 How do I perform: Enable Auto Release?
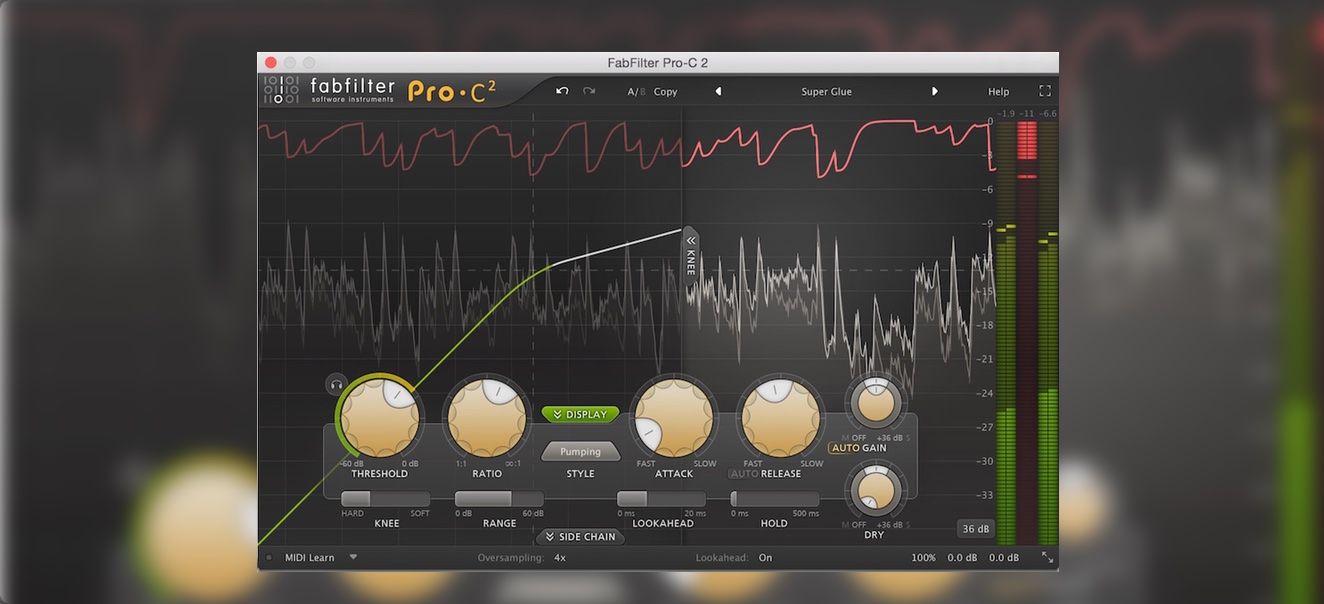(x=745, y=474)
